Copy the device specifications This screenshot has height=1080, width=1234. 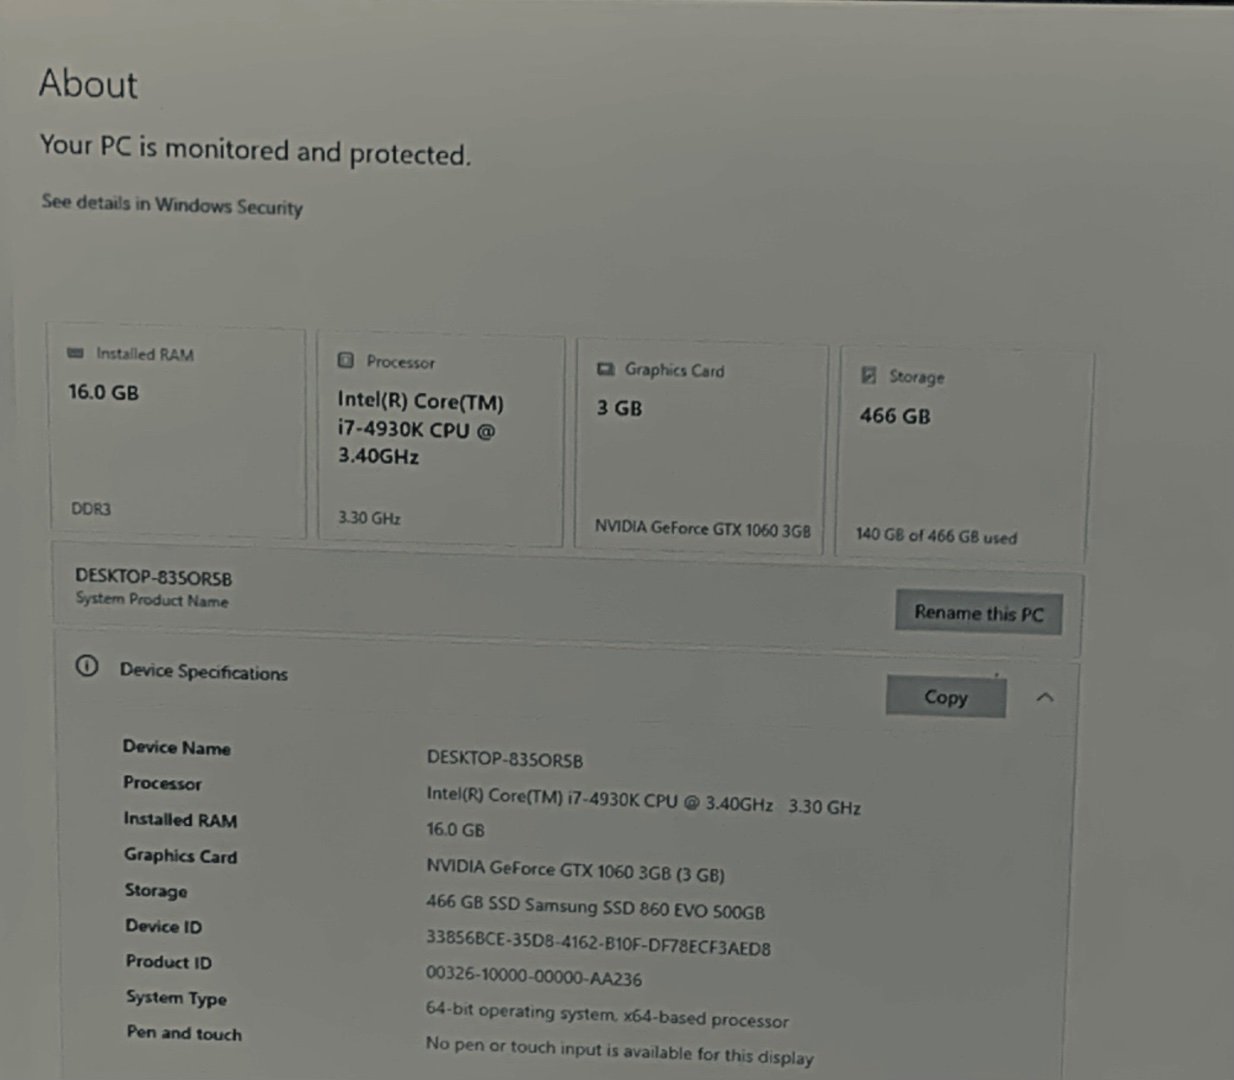(x=945, y=696)
